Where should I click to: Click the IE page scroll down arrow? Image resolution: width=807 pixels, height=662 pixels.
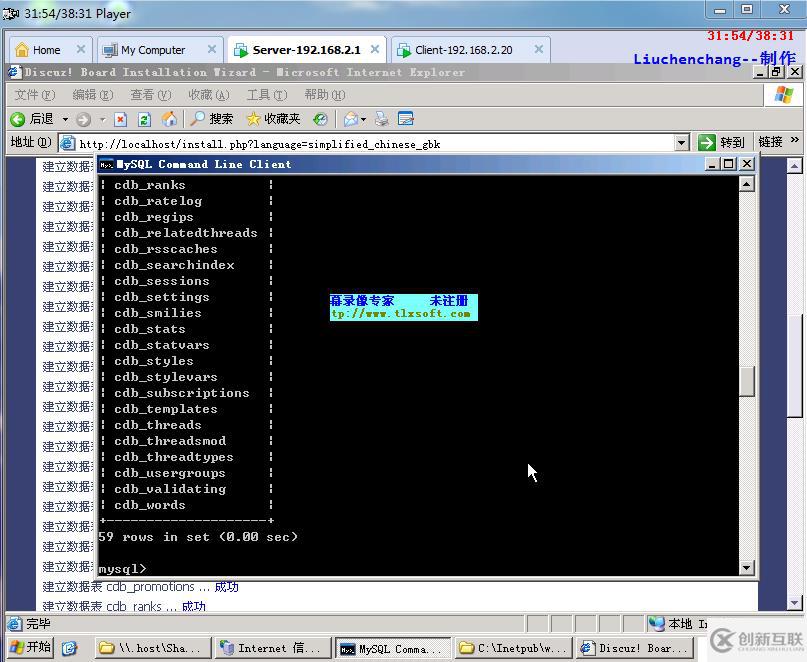click(x=795, y=602)
